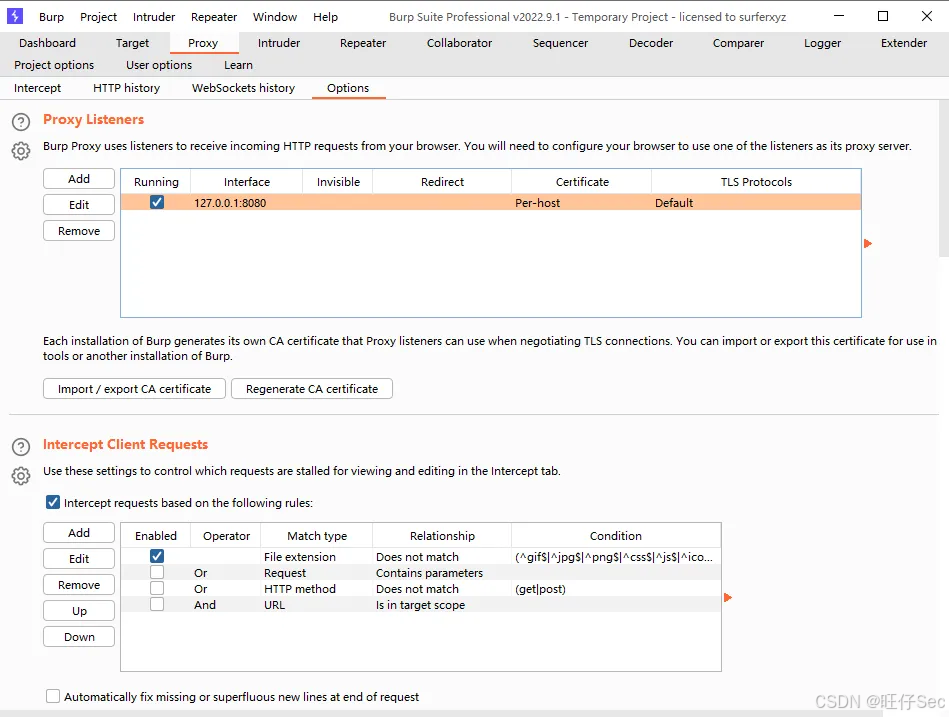The image size is (949, 717).
Task: Open the Window menu
Action: 275,17
